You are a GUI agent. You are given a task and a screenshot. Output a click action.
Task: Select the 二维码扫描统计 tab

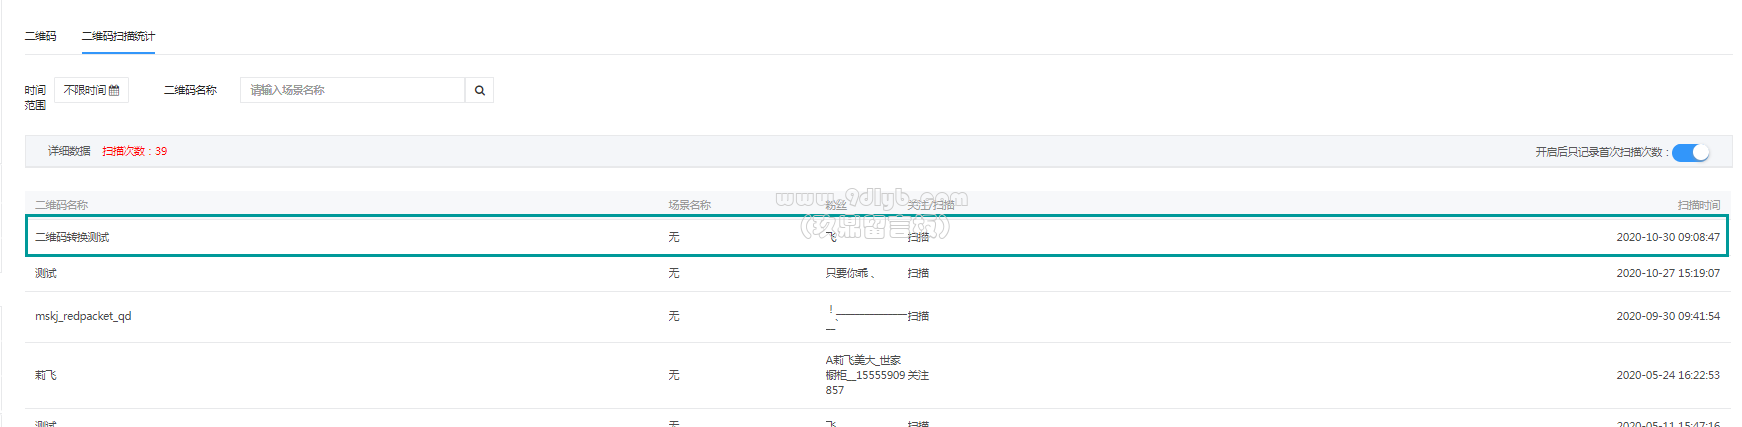click(x=118, y=36)
